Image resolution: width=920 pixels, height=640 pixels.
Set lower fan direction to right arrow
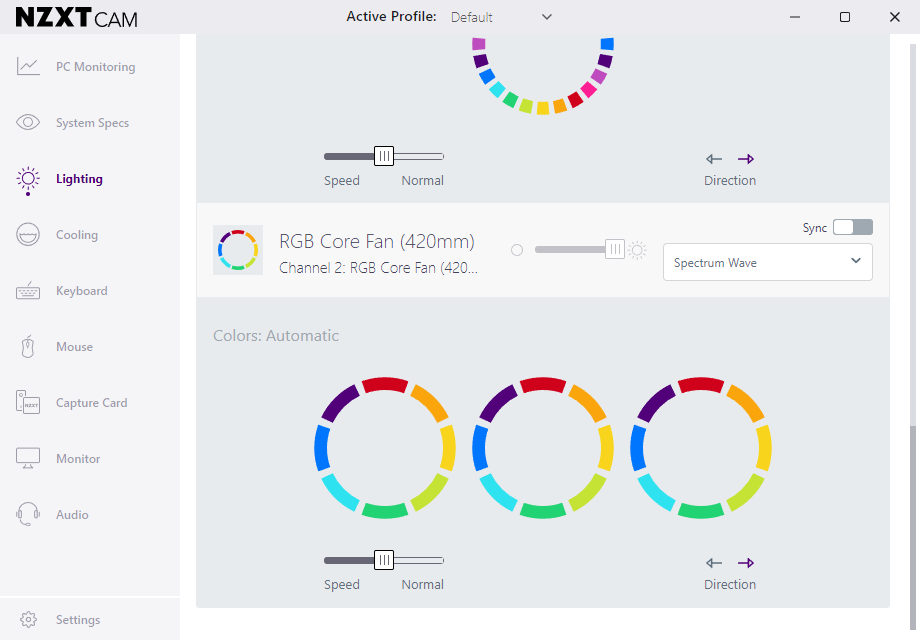click(746, 563)
